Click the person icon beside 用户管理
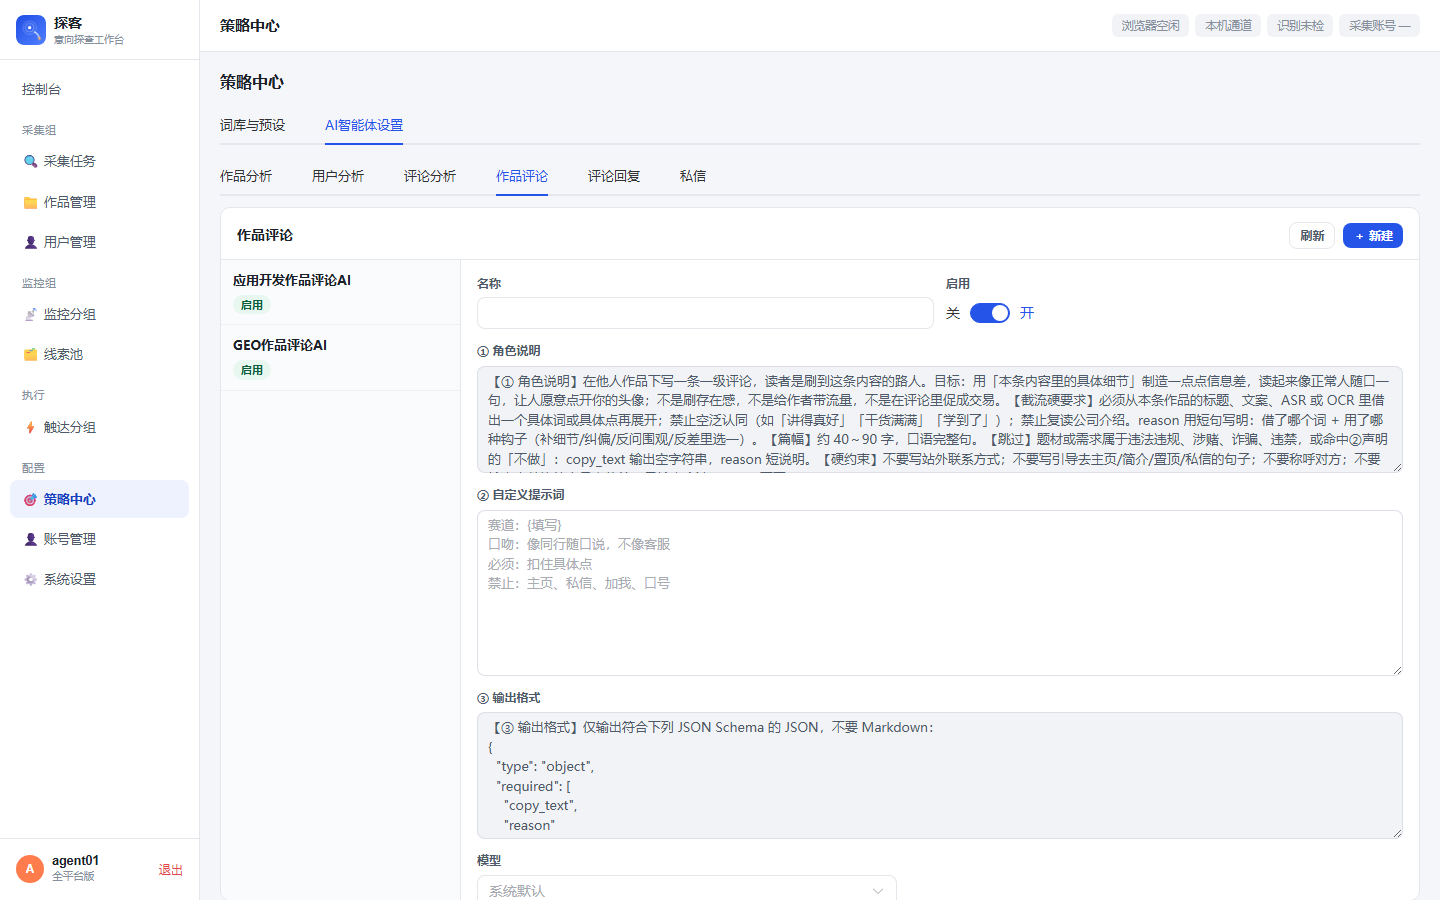This screenshot has width=1440, height=900. coord(30,242)
